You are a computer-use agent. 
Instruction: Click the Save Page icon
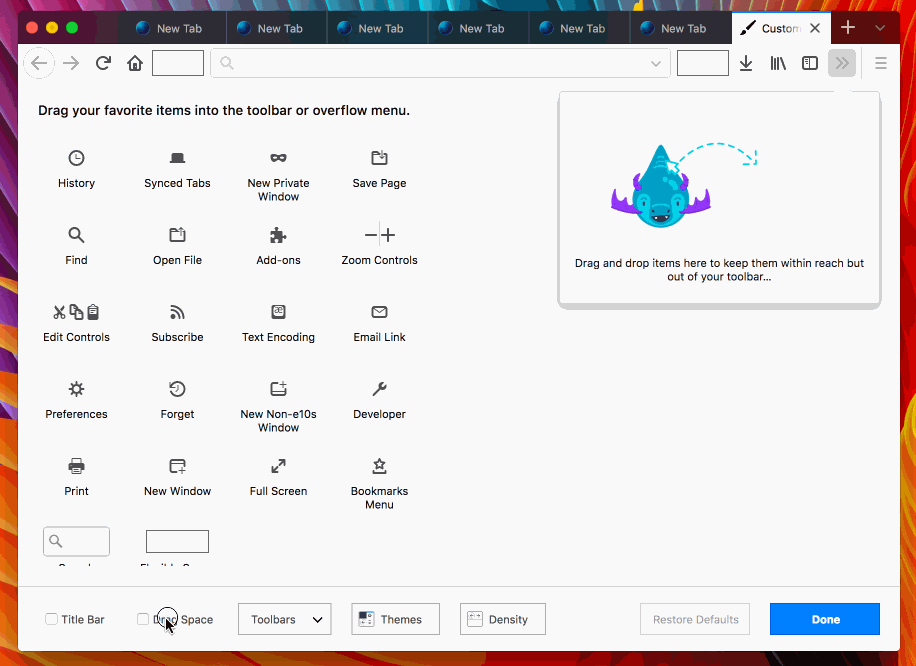[x=380, y=158]
